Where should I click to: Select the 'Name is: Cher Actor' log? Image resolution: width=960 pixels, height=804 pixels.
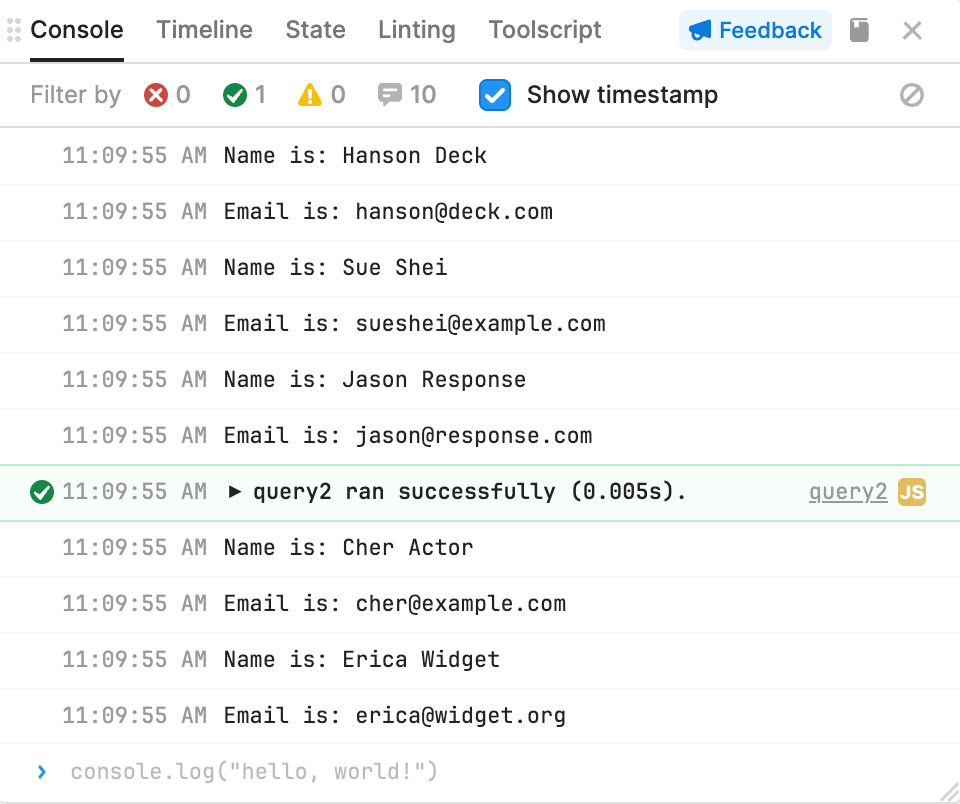click(480, 547)
